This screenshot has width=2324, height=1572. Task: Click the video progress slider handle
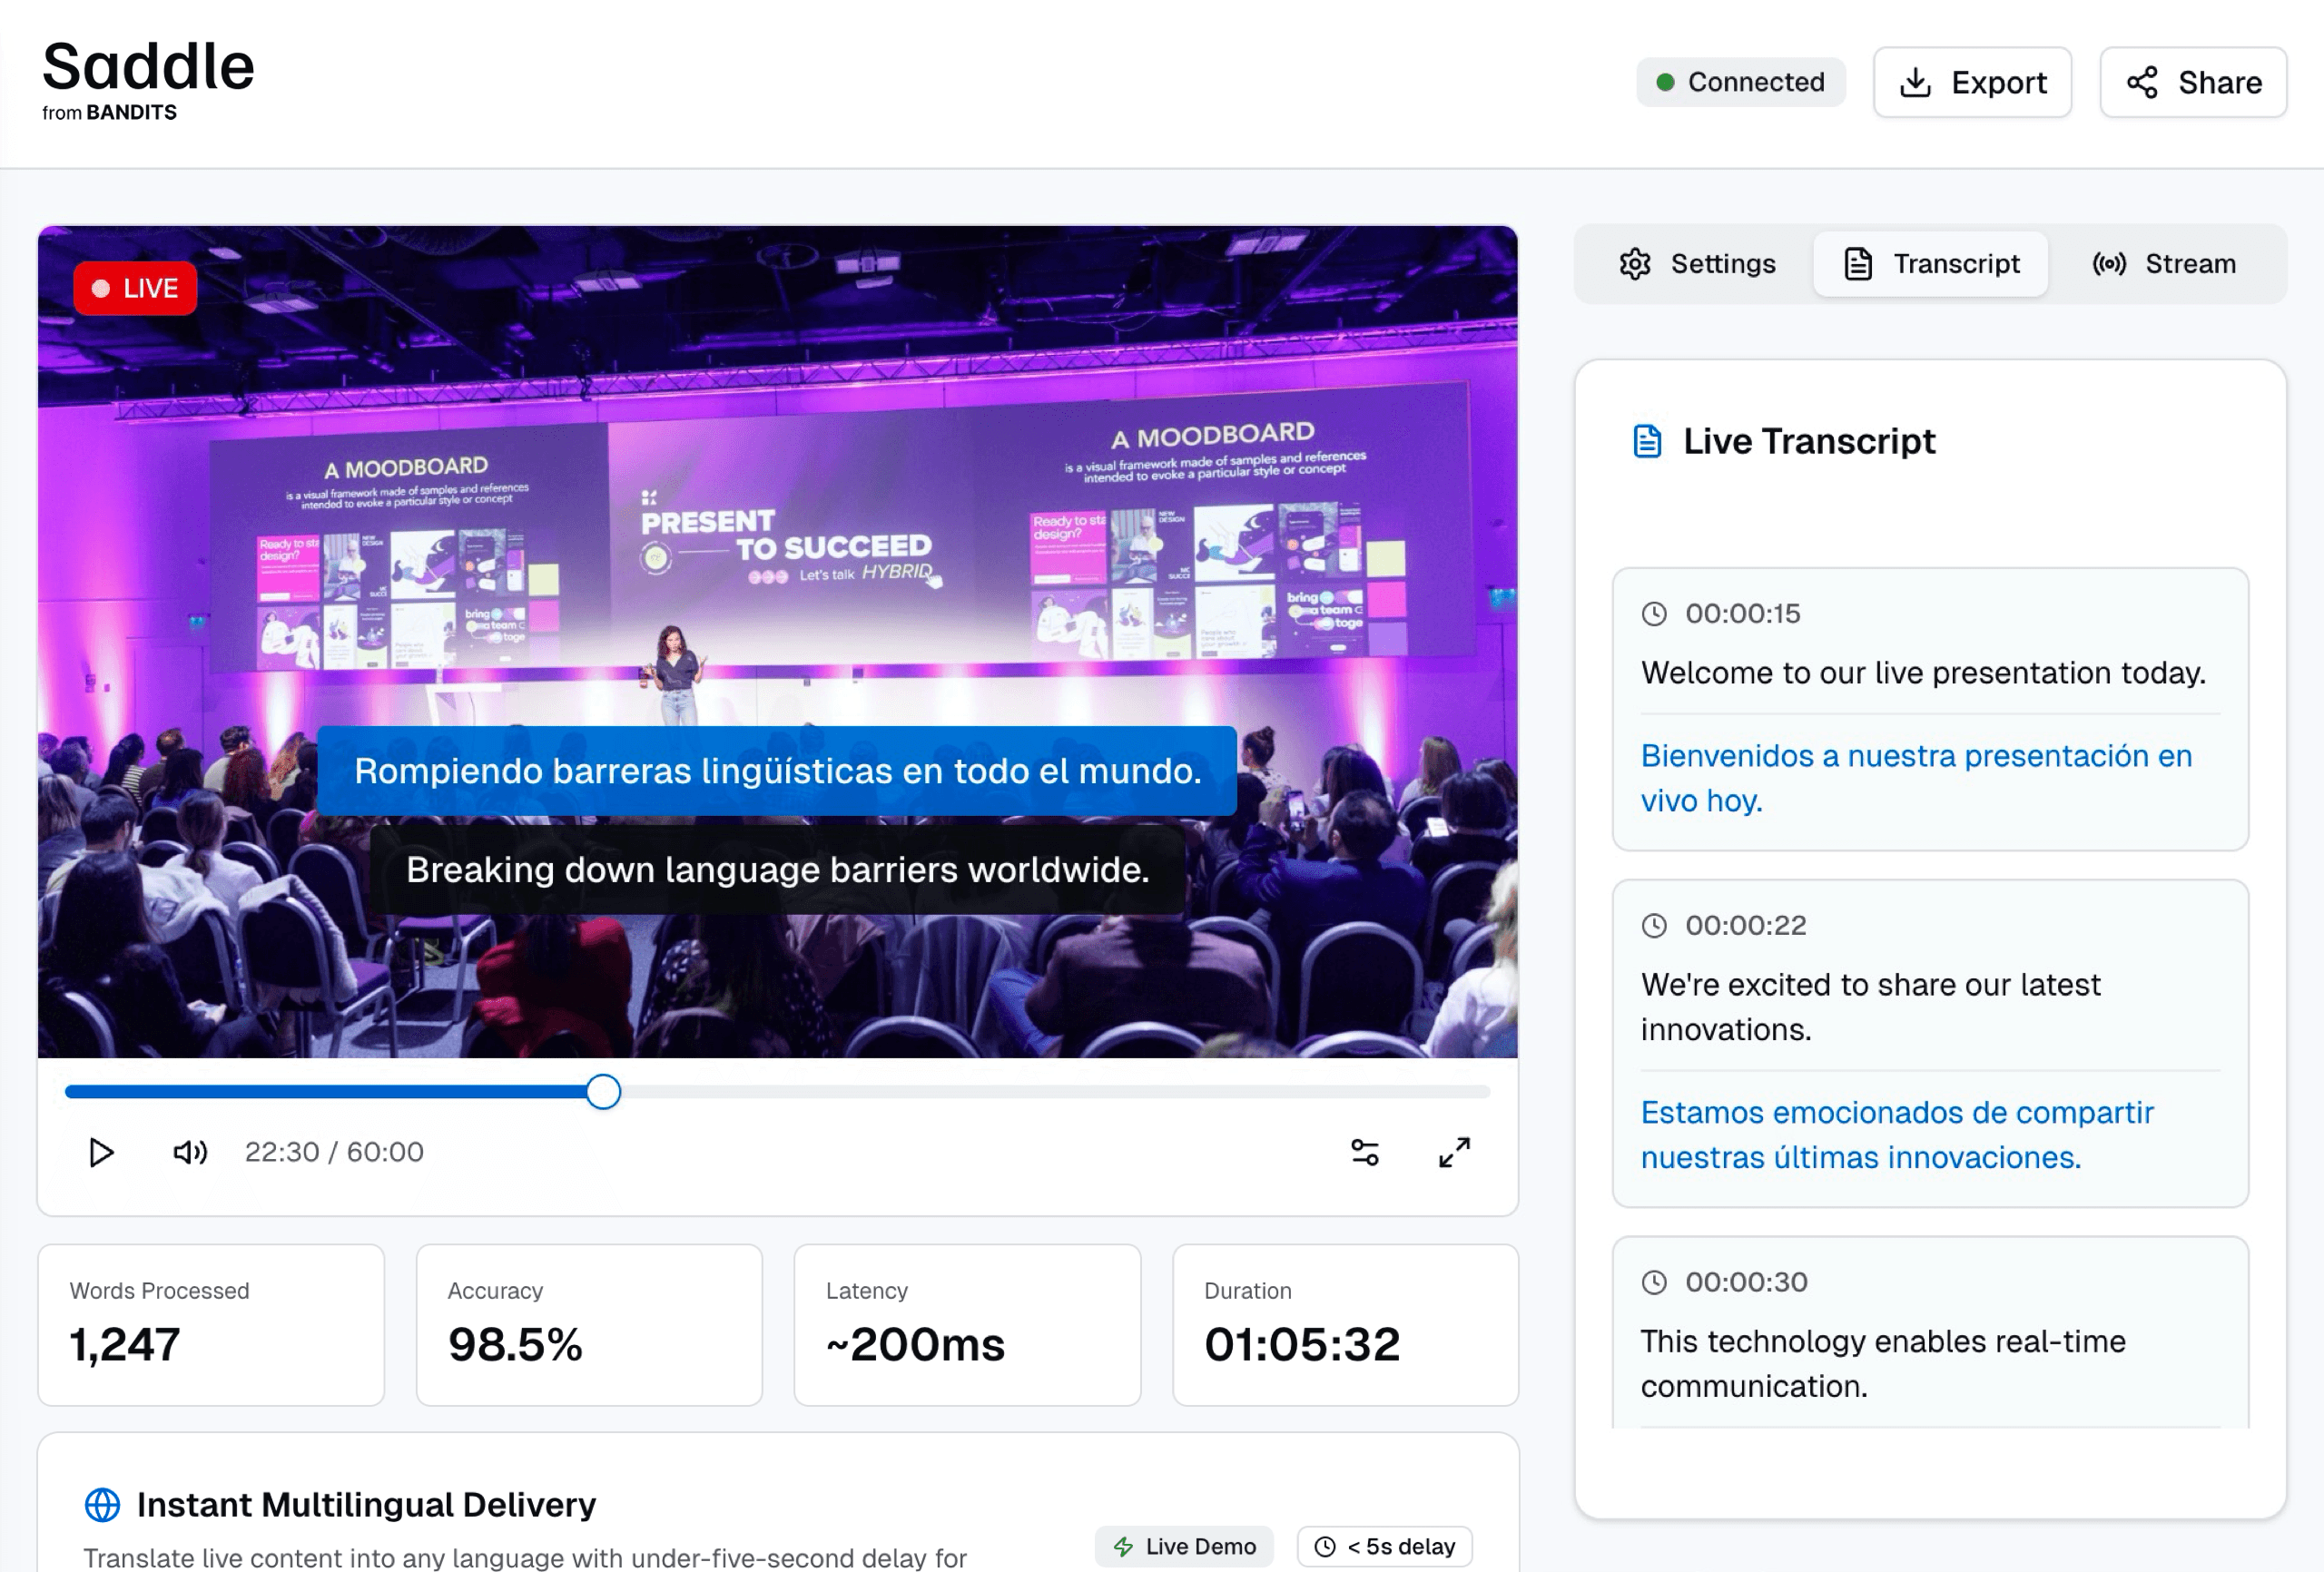[603, 1091]
